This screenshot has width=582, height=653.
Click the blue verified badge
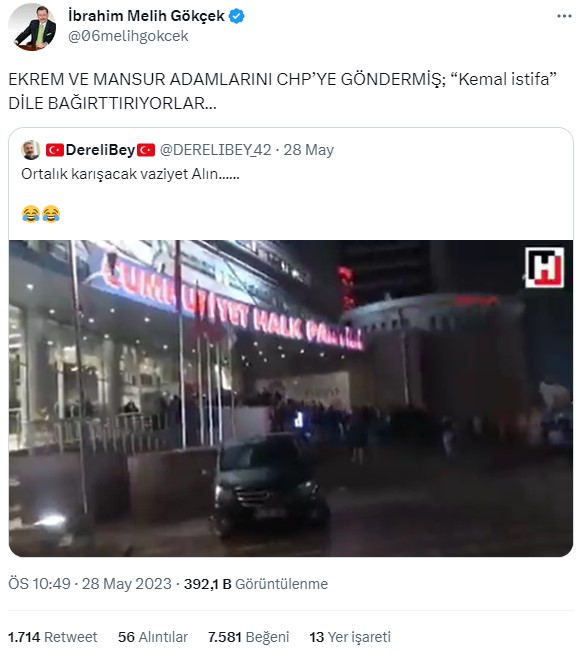(x=236, y=16)
